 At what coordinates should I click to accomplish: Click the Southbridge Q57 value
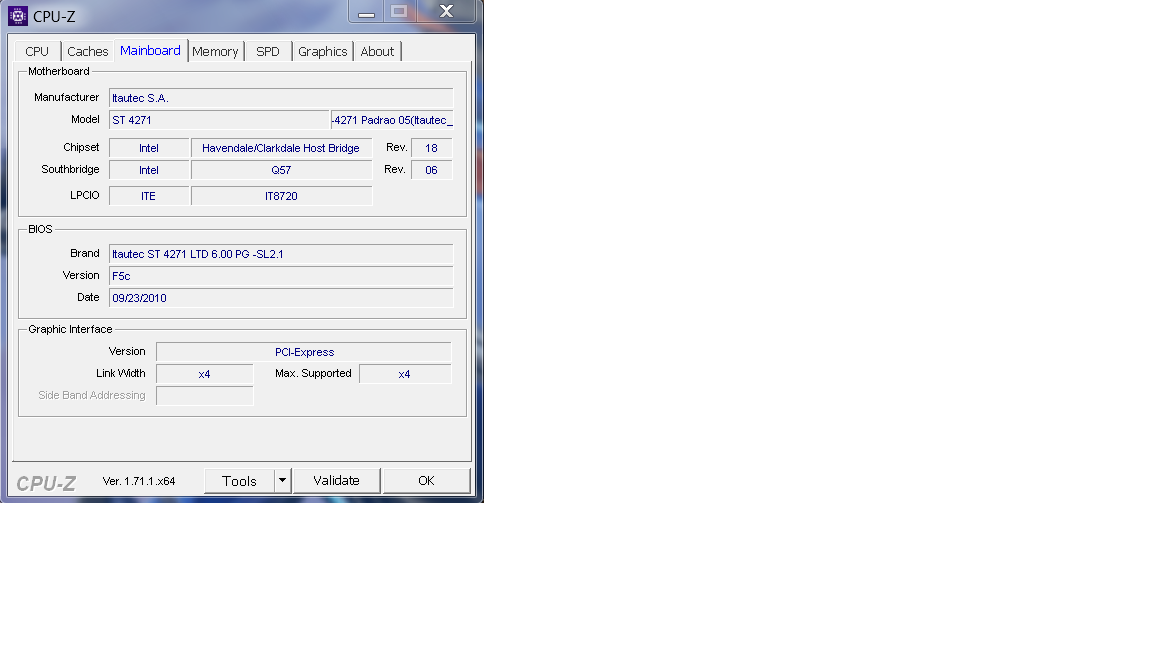point(281,170)
